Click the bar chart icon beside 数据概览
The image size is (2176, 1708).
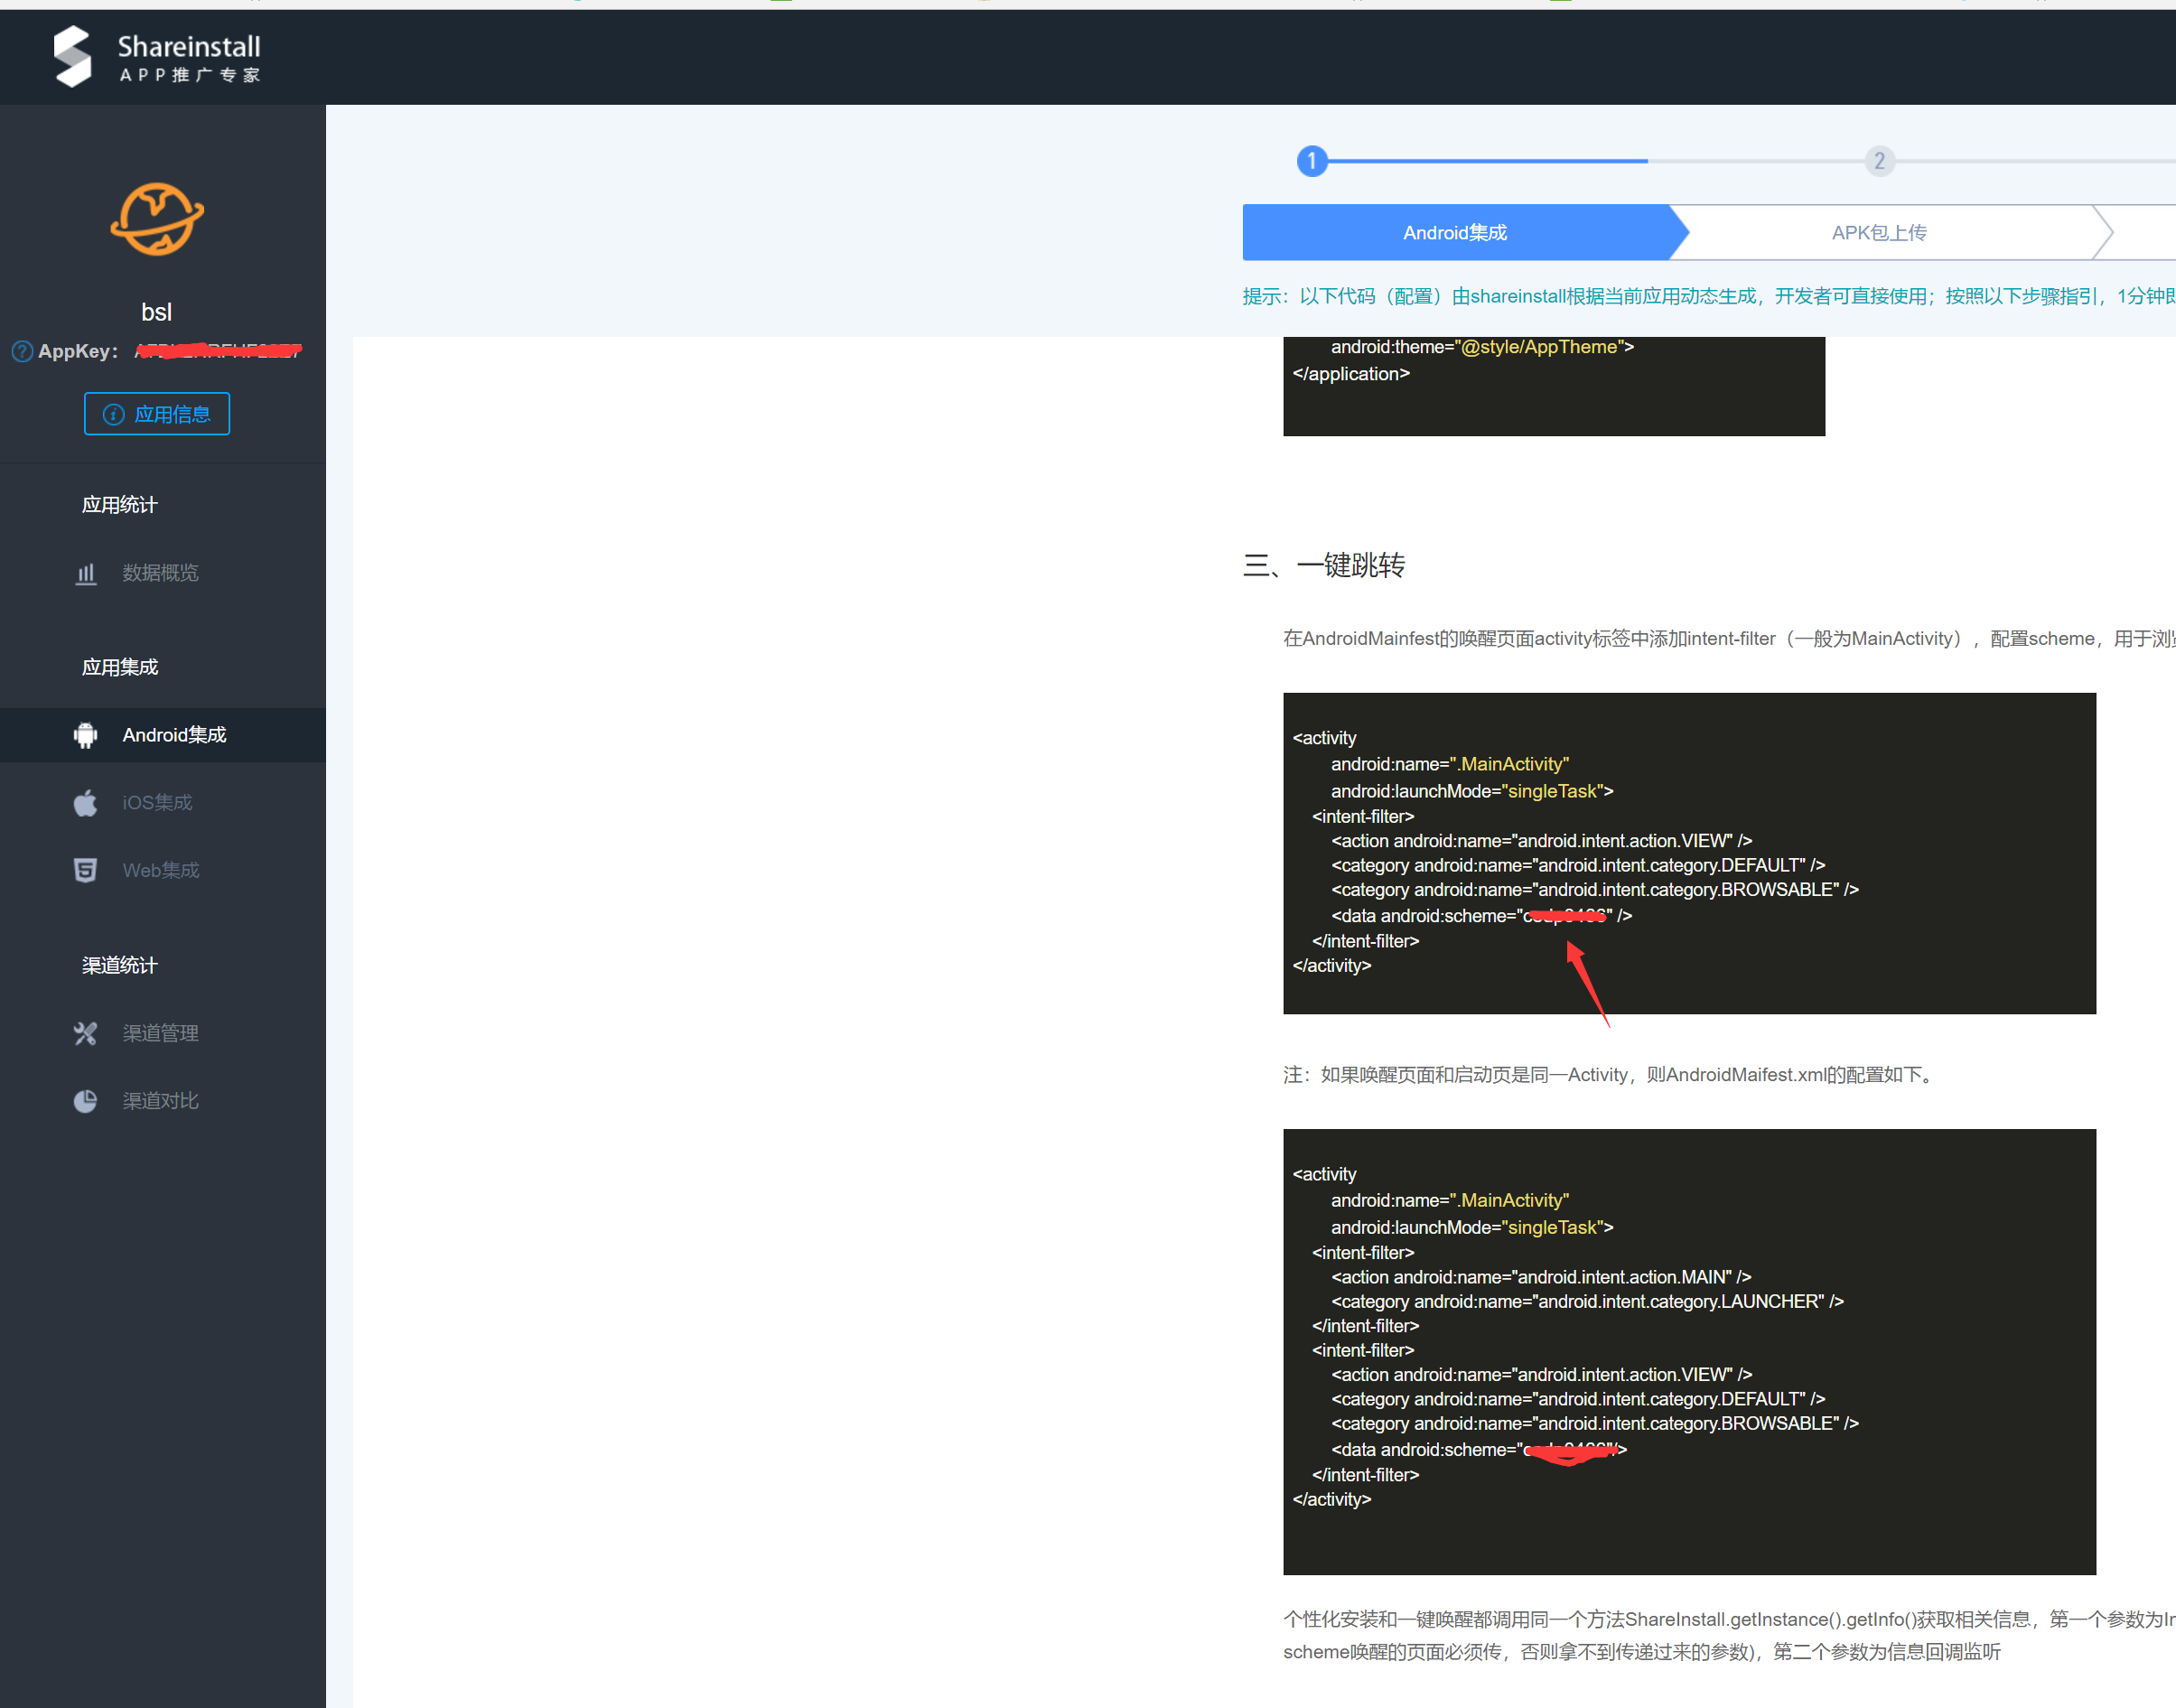86,573
